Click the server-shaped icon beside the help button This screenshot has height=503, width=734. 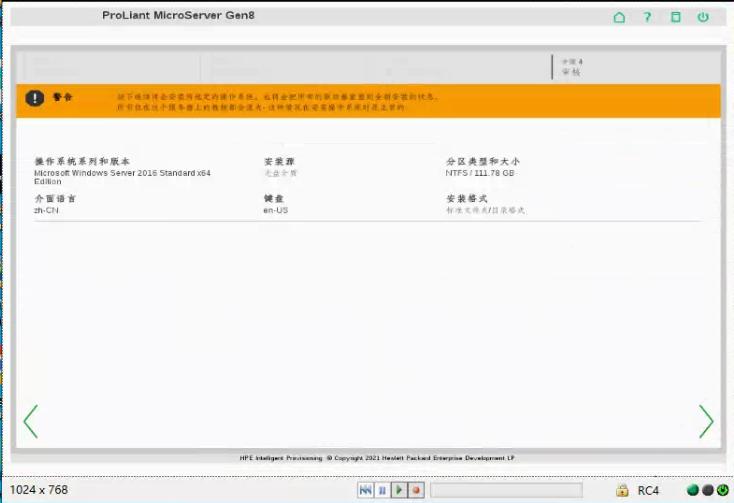pyautogui.click(x=675, y=17)
